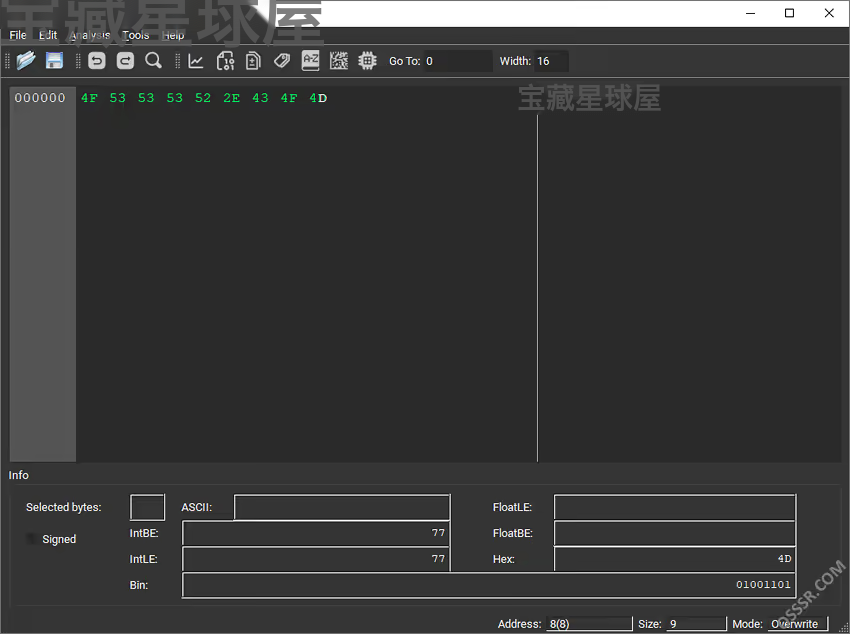This screenshot has height=634, width=850.
Task: Open the line chart analysis icon
Action: coord(196,61)
